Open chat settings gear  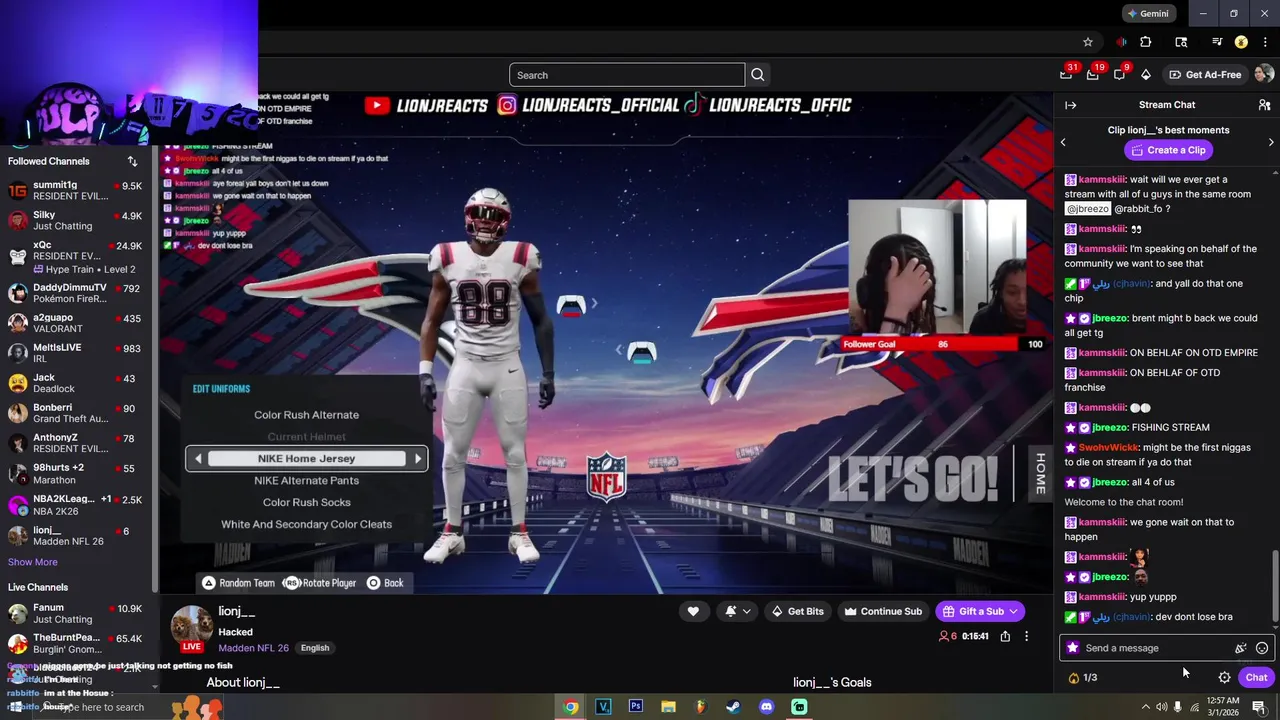tap(1224, 677)
